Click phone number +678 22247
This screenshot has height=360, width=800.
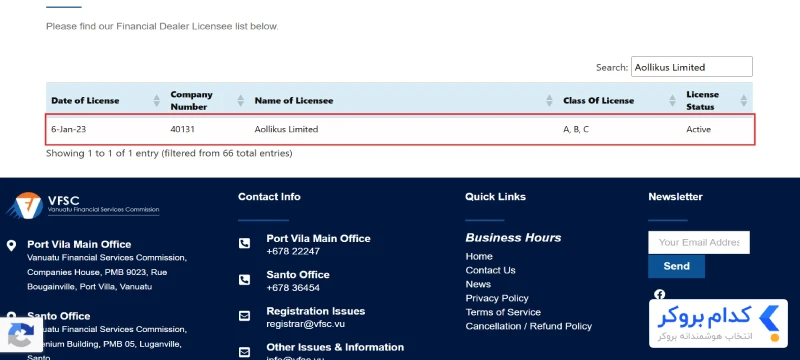pos(293,251)
